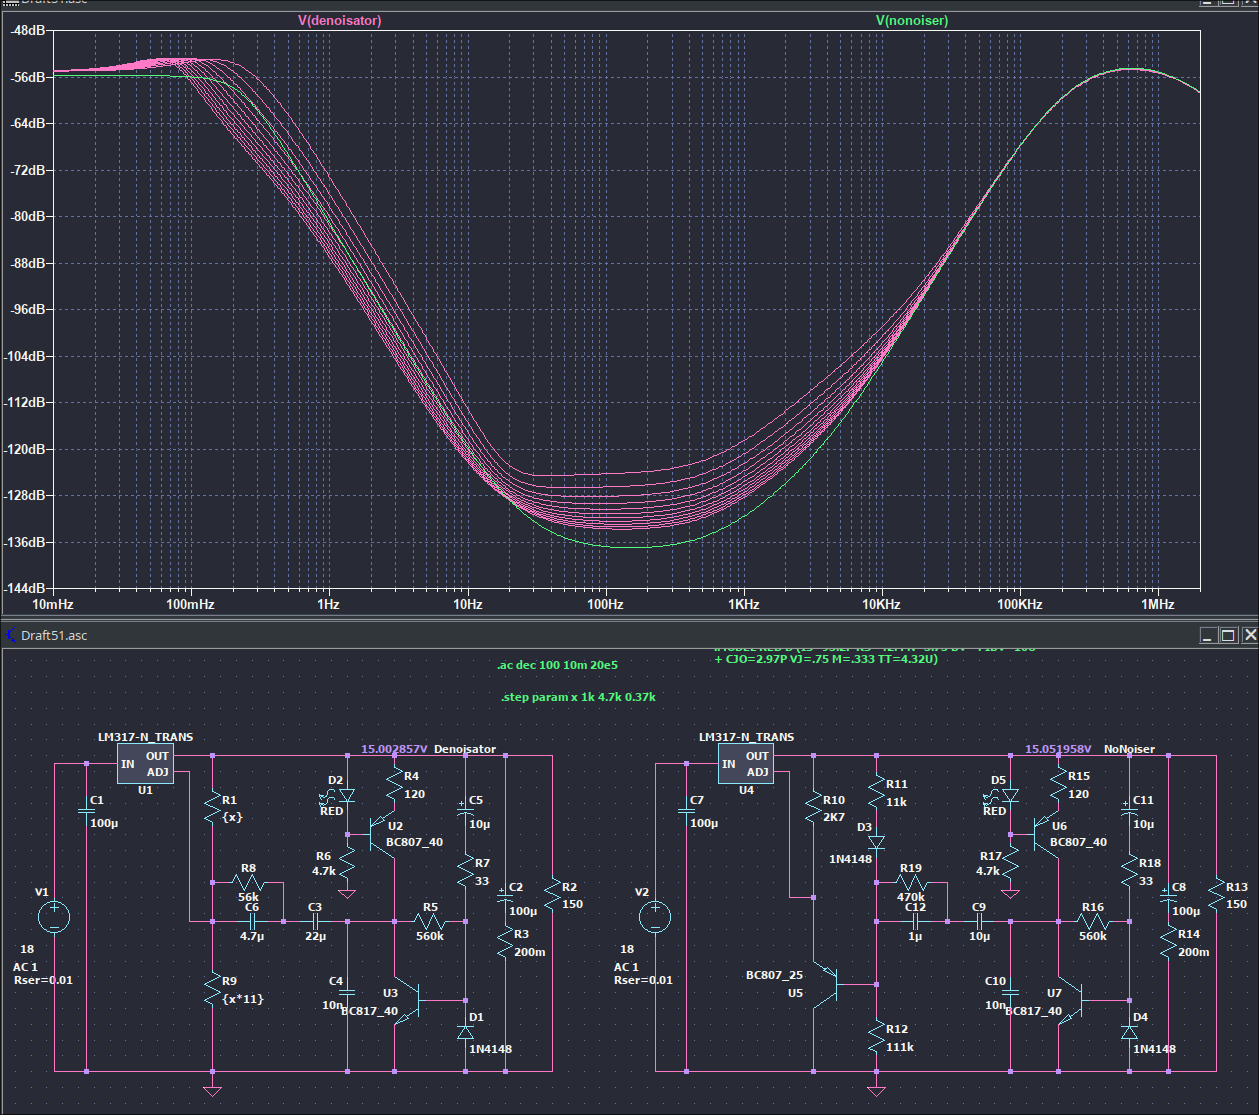Click the V2 Rser=0.01 text
The image size is (1259, 1115).
[x=644, y=980]
